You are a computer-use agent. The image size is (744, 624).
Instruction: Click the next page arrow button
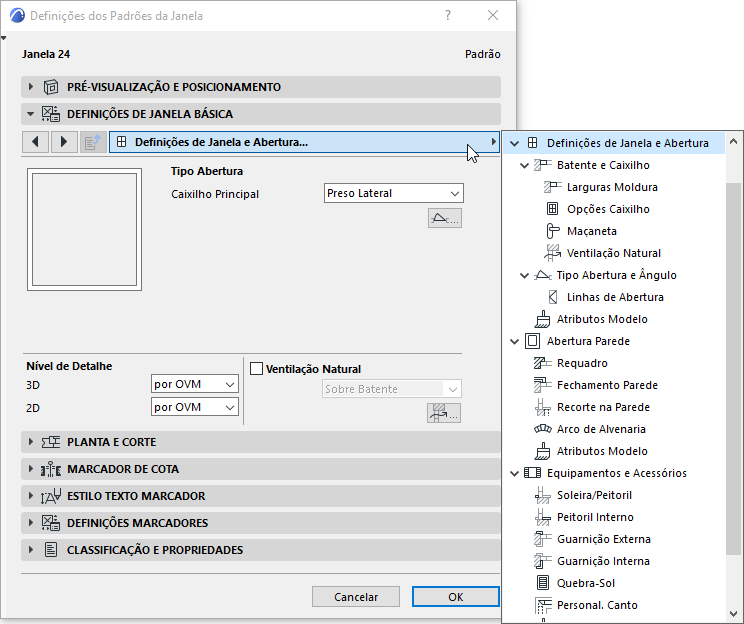64,142
